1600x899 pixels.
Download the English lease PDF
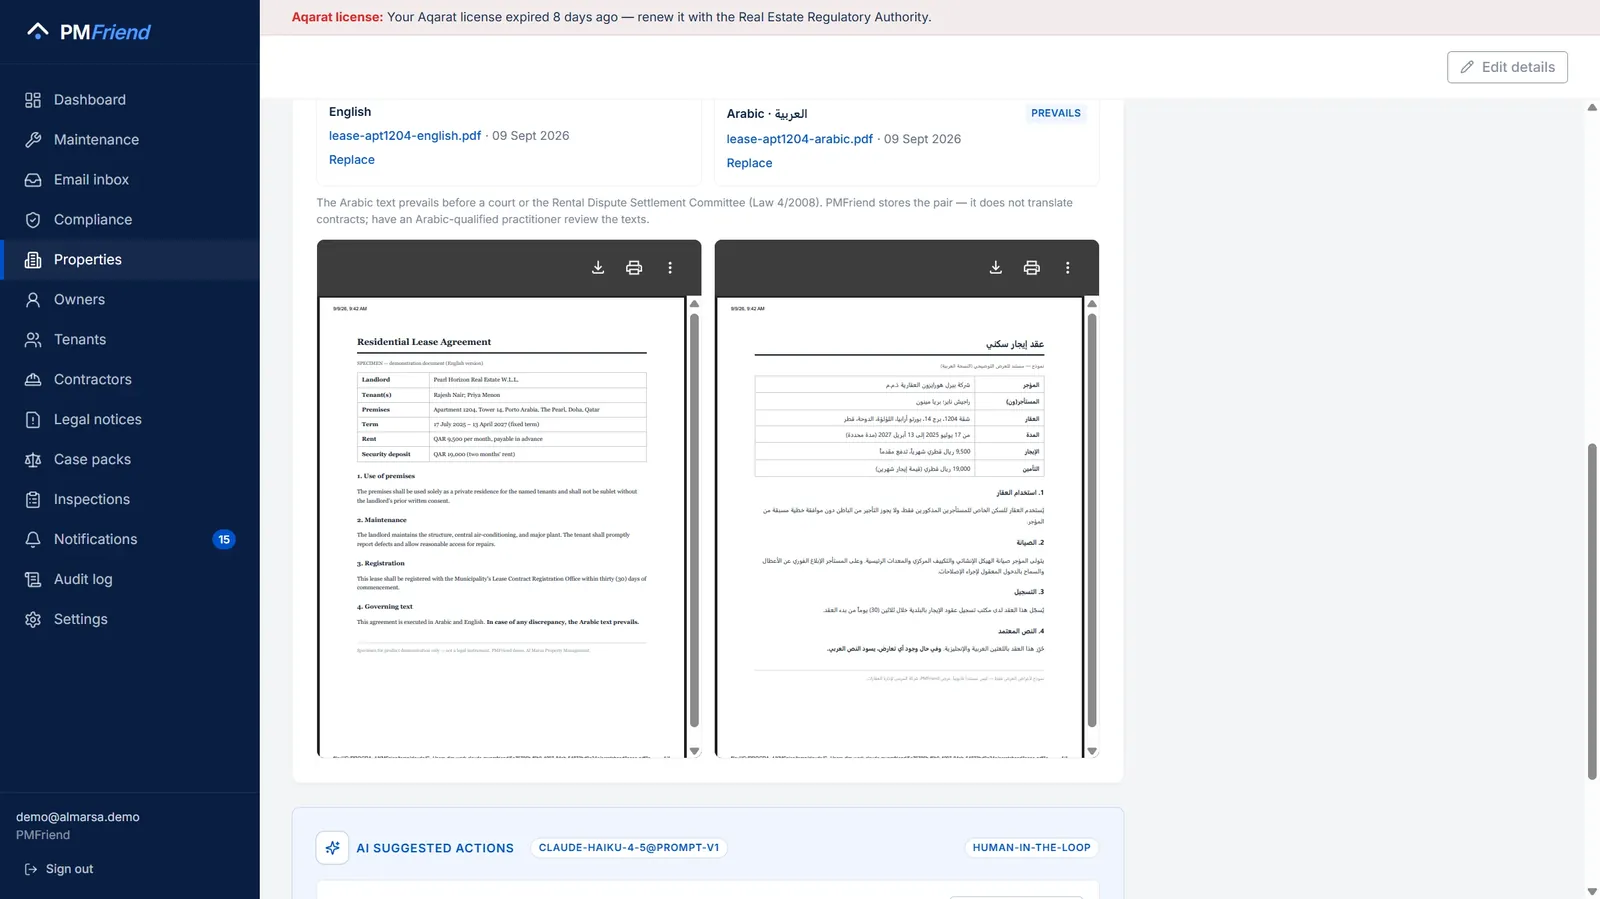pyautogui.click(x=598, y=267)
